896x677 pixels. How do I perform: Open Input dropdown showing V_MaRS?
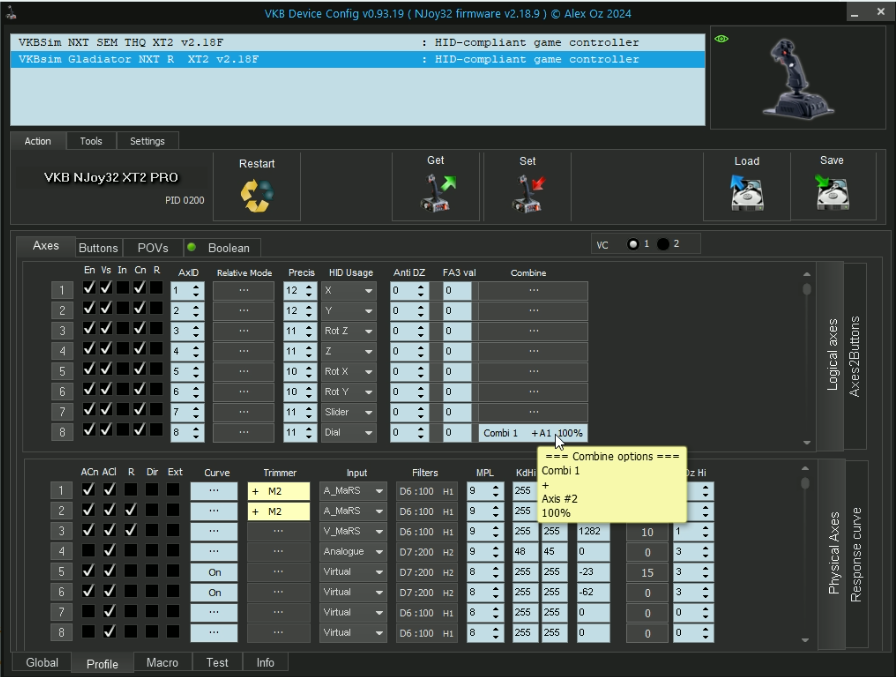tap(353, 531)
